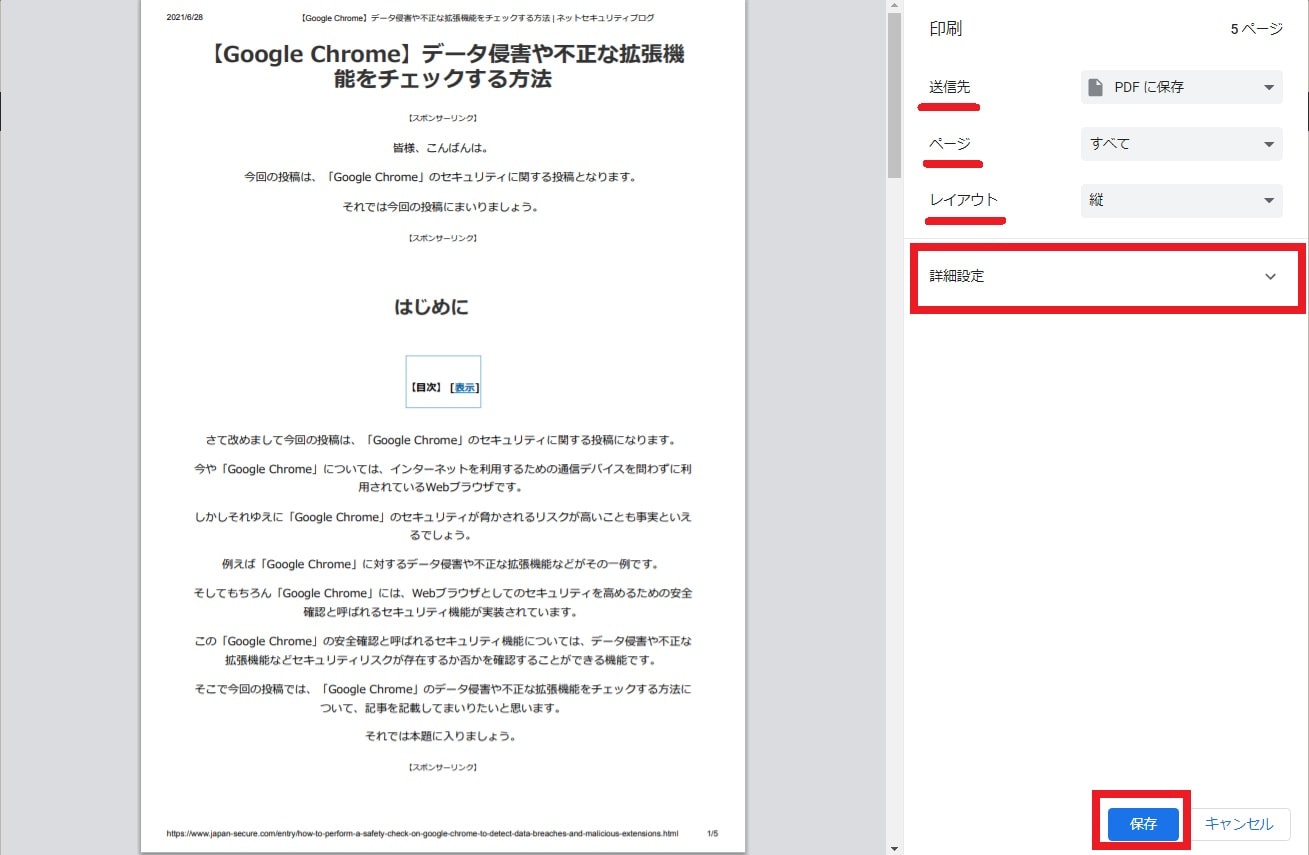Click the それでは今回の投稿にまいりましょう。 line
Screen dimensions: 1309x855
click(x=441, y=207)
